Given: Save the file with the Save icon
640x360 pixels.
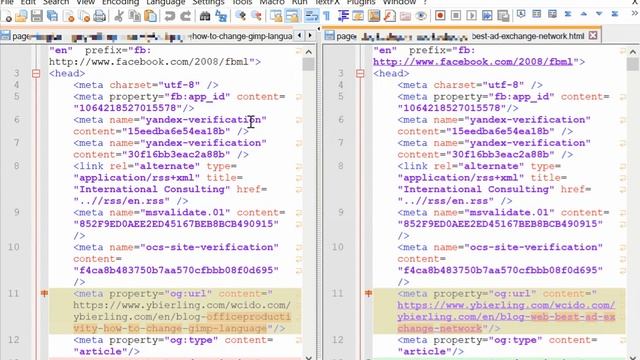Looking at the screenshot, I should pyautogui.click(x=37, y=16).
